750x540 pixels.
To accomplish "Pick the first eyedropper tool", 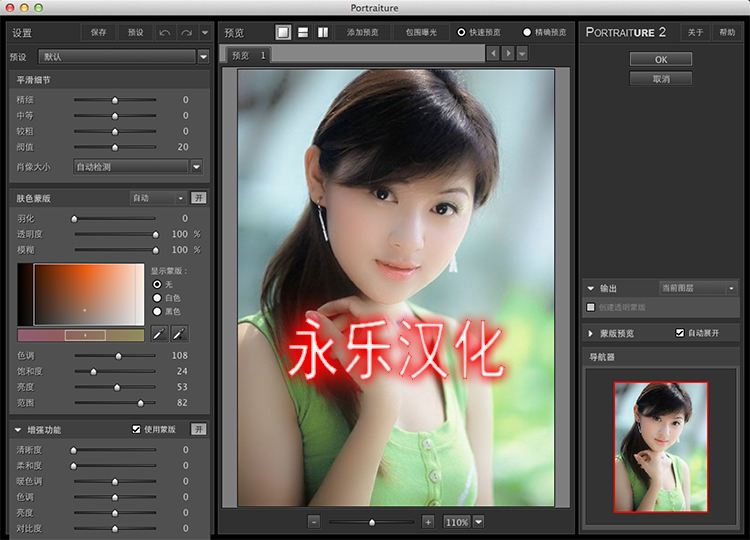I will pos(160,332).
